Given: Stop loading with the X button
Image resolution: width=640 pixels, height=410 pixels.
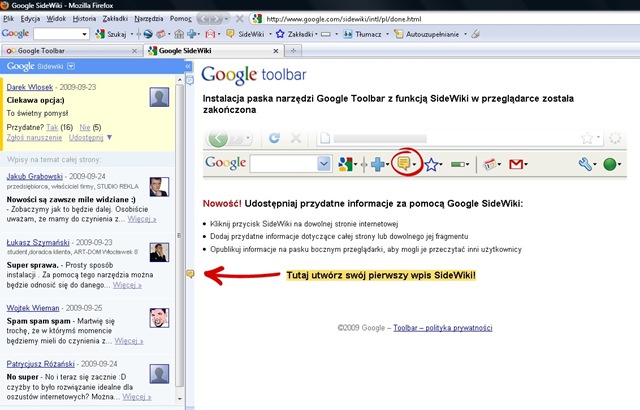Looking at the screenshot, I should (240, 19).
